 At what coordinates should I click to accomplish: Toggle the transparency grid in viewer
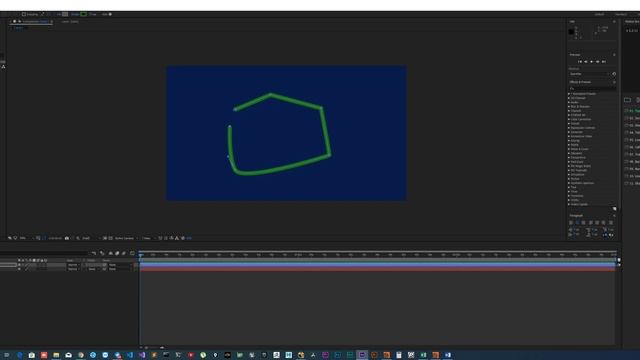pos(110,238)
